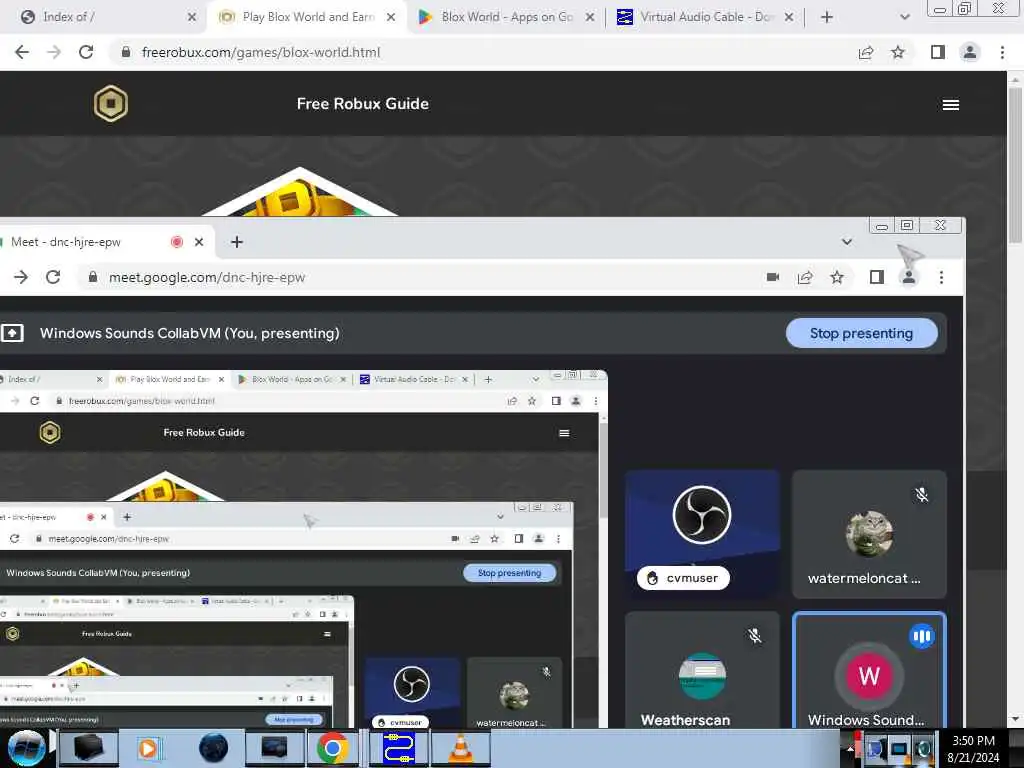Viewport: 1024px width, 768px height.
Task: Click muted mic icon on watermeloncat tile
Action: click(921, 495)
